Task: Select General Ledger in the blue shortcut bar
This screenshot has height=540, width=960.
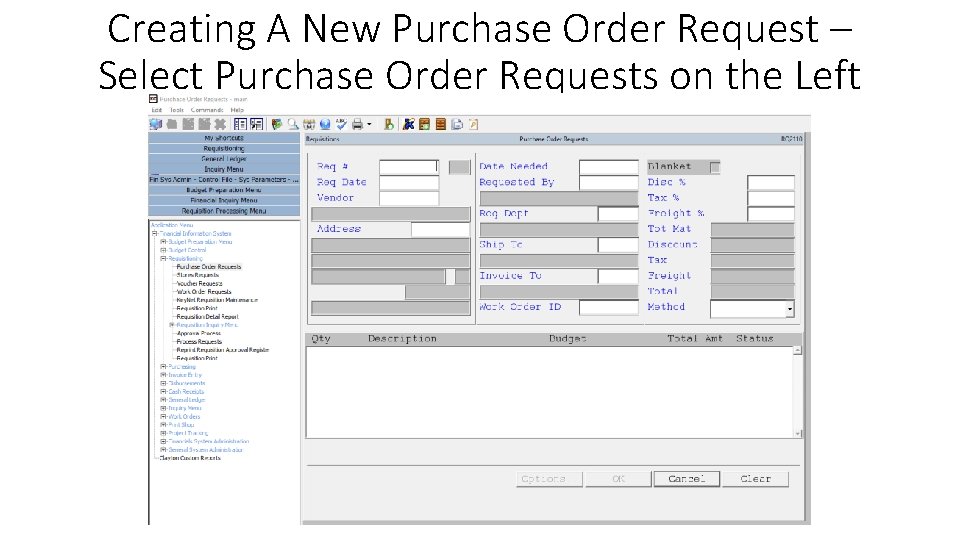Action: tap(224, 159)
